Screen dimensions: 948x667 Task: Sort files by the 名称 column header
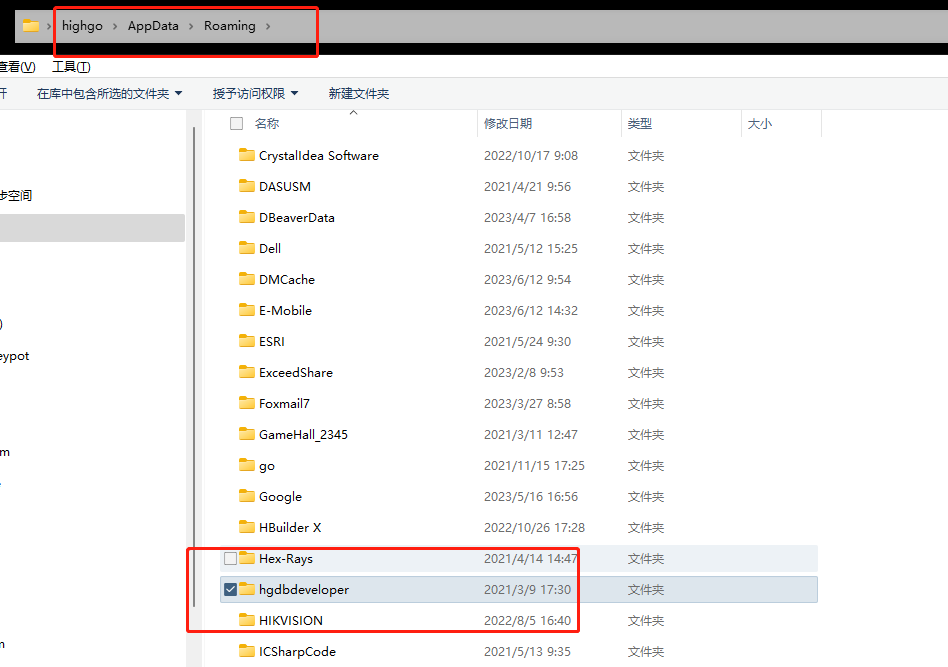267,123
